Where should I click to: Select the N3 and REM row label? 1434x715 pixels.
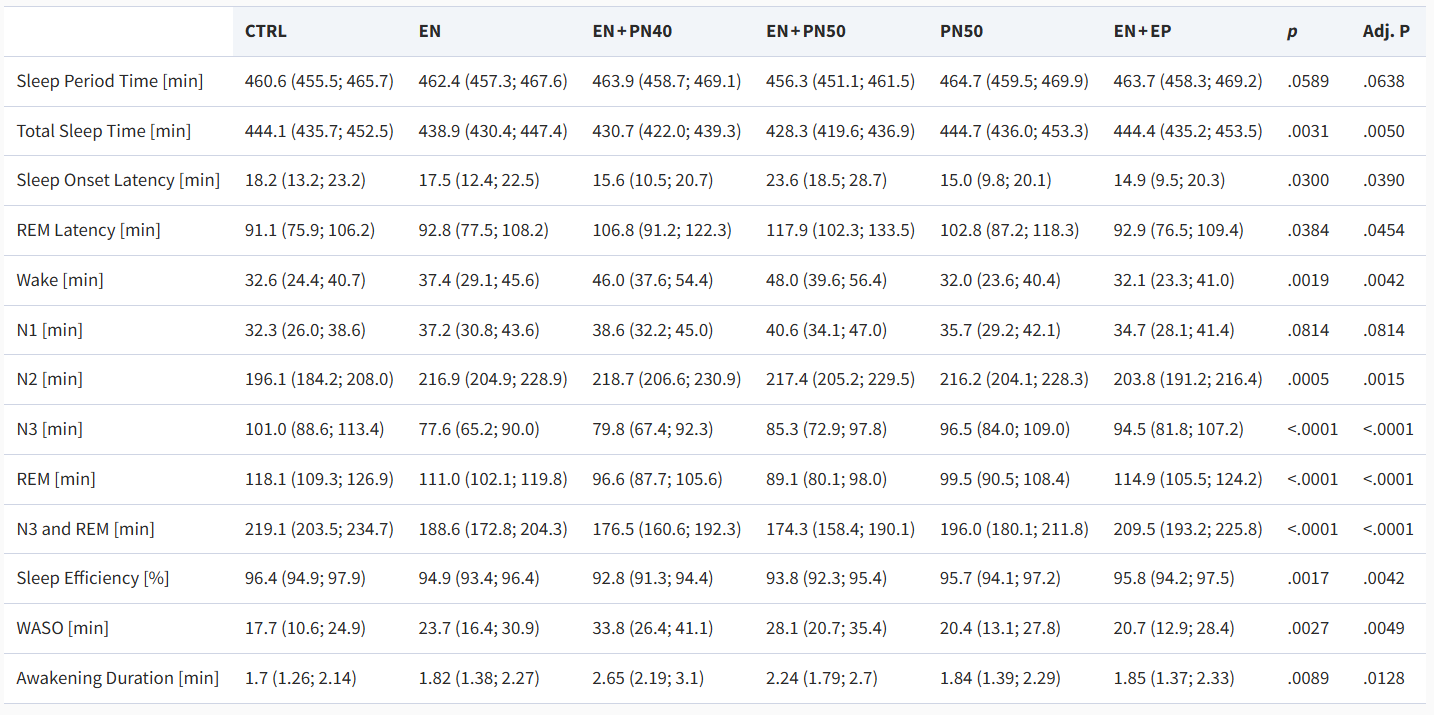85,529
